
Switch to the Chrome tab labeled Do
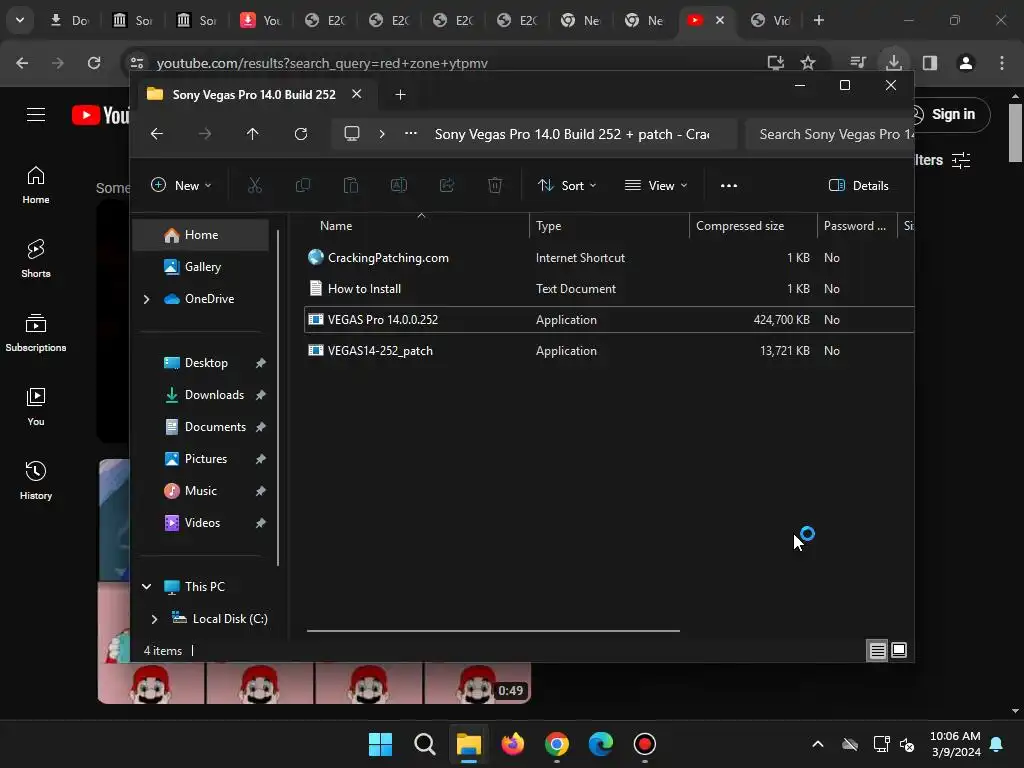[69, 20]
